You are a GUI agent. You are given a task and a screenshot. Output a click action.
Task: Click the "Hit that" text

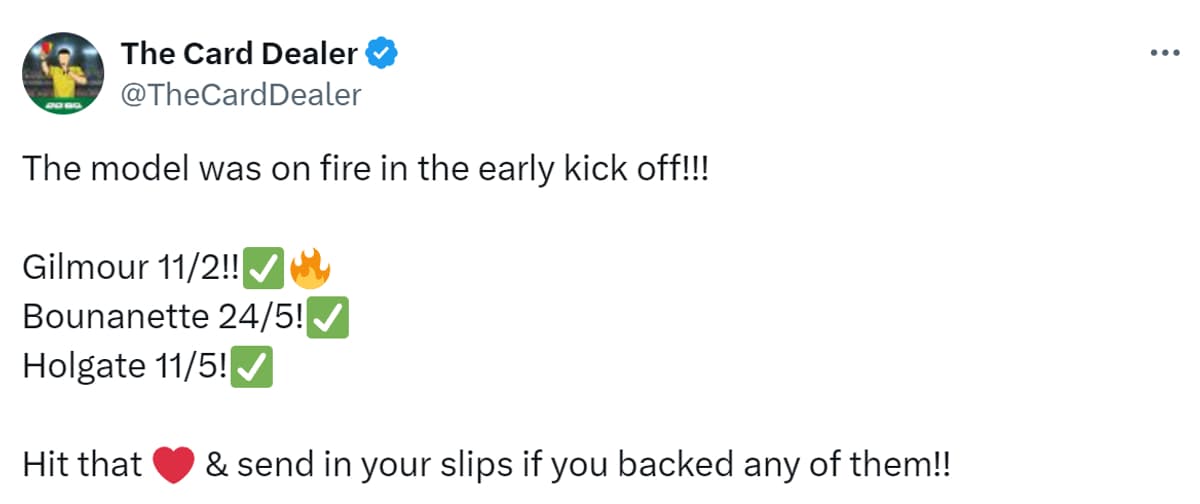click(x=82, y=464)
